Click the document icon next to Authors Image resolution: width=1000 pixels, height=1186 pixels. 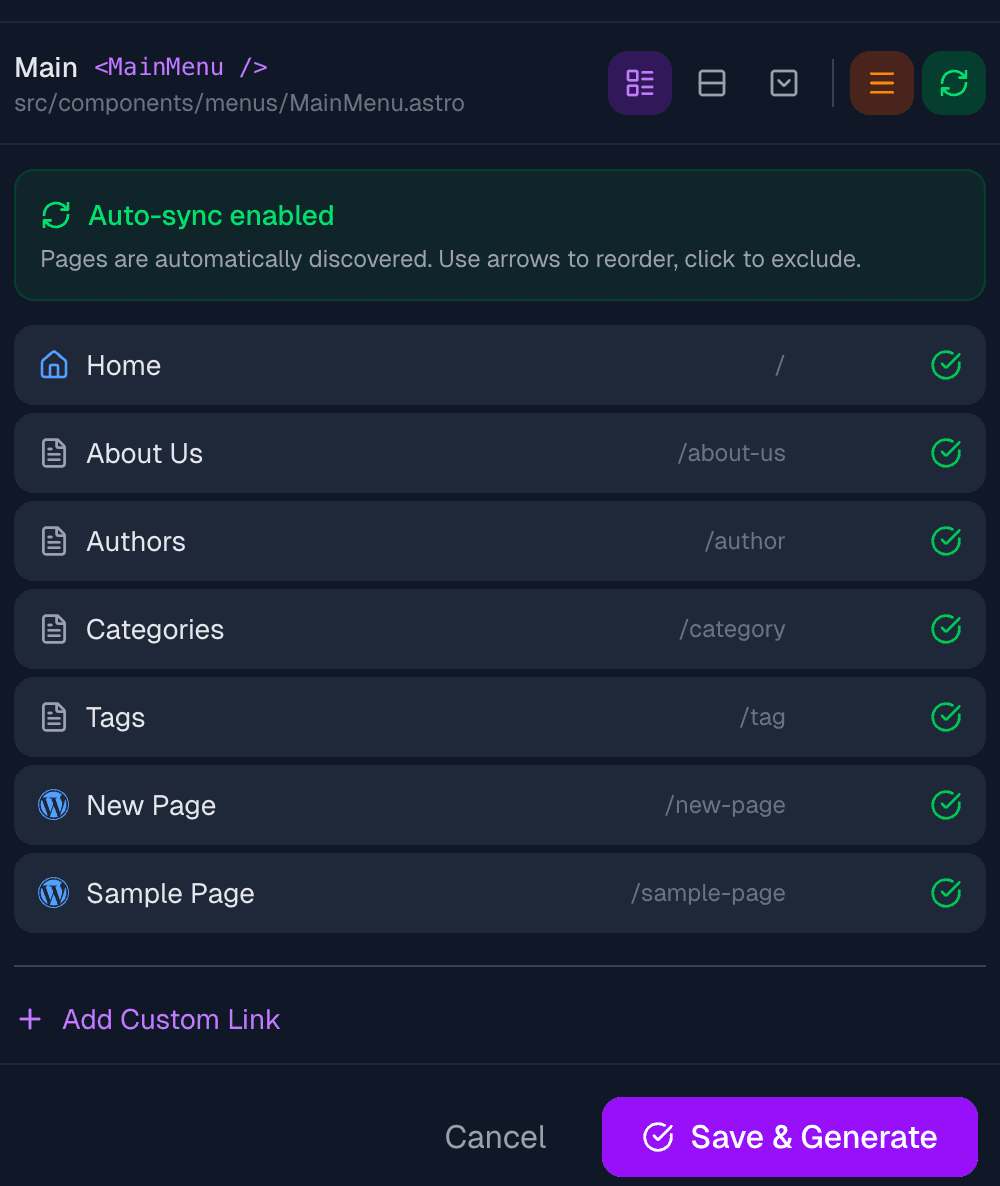(x=53, y=541)
